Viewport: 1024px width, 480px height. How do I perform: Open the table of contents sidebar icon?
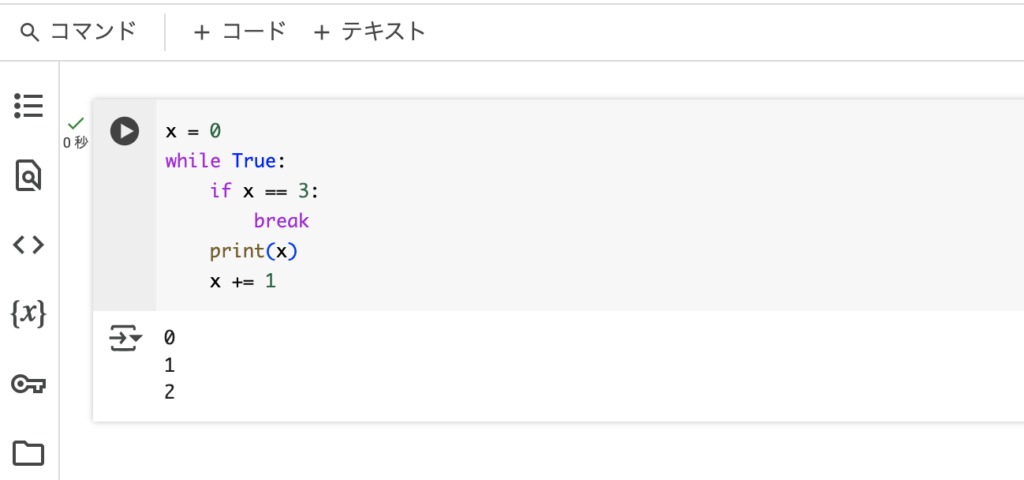[x=29, y=106]
